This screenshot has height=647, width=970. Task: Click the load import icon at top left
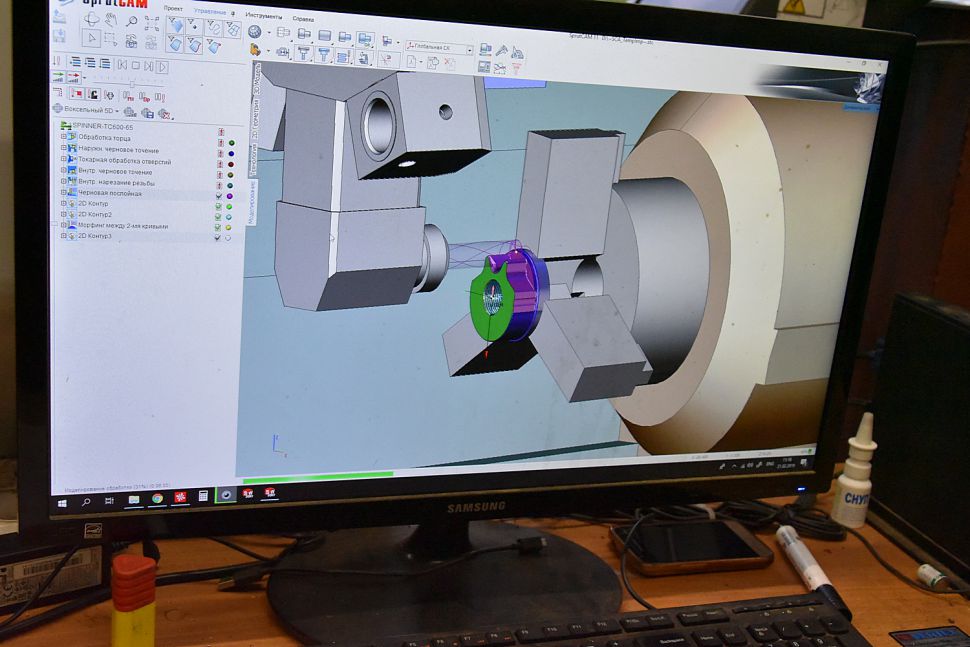click(59, 17)
